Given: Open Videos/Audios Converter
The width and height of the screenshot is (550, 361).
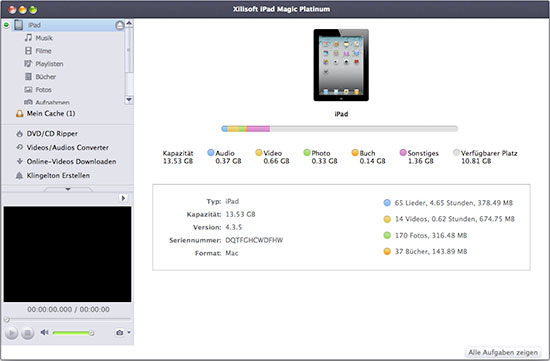Looking at the screenshot, I should tap(68, 148).
